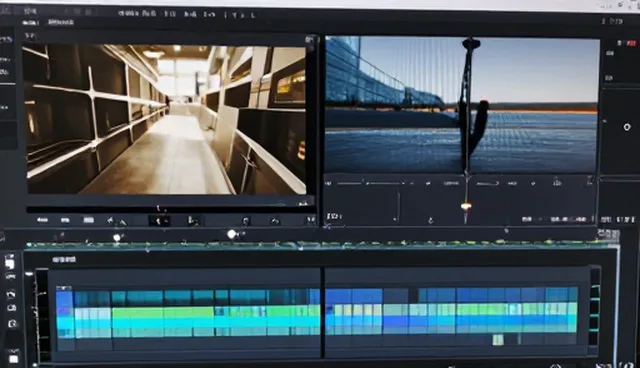
Task: Click the topmost tool icon in the left timeline toolbar
Action: 10,262
